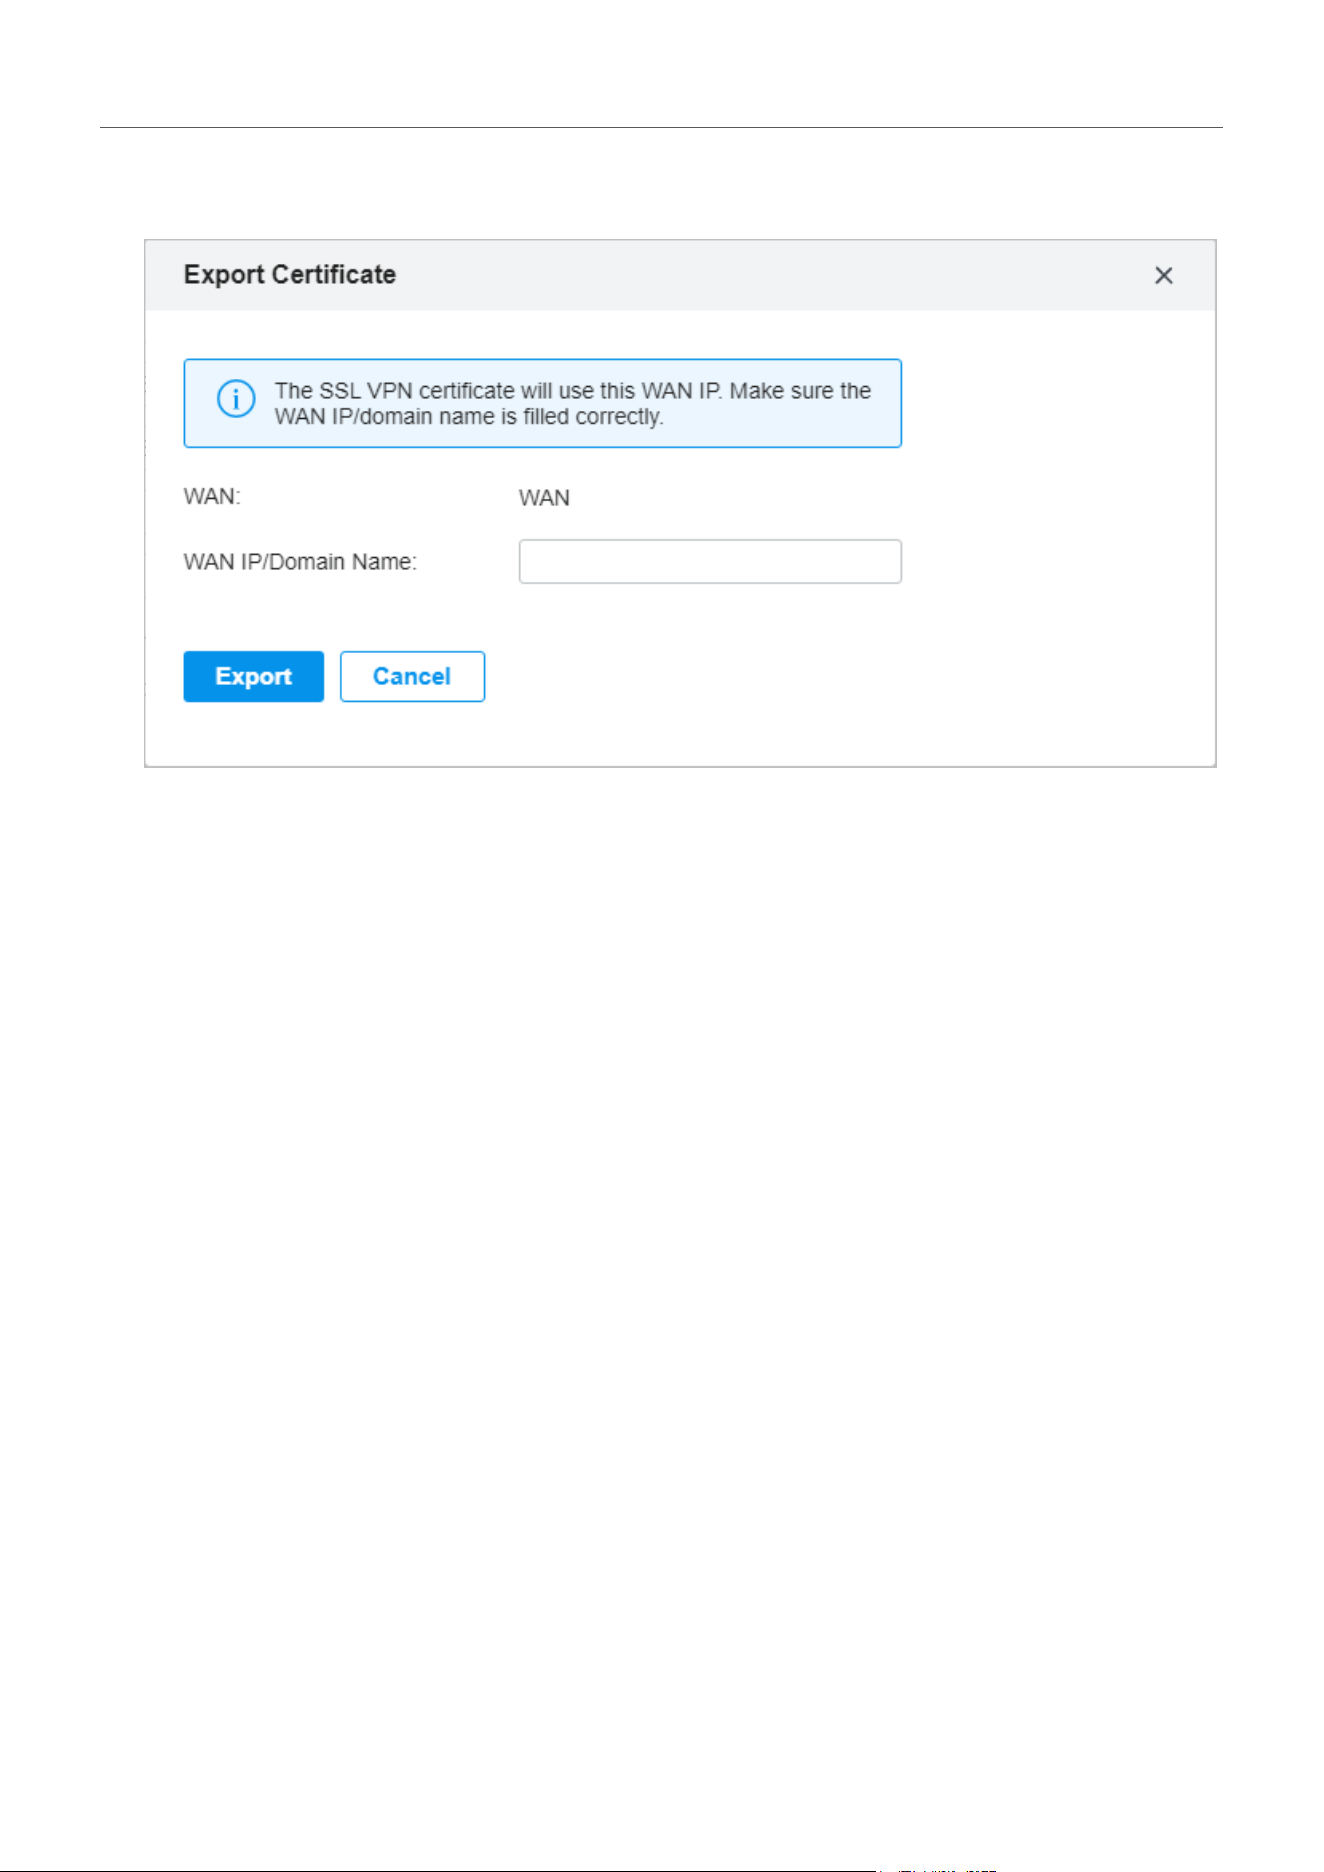Click the word 'Export' in the title
The image size is (1324, 1872).
(224, 275)
